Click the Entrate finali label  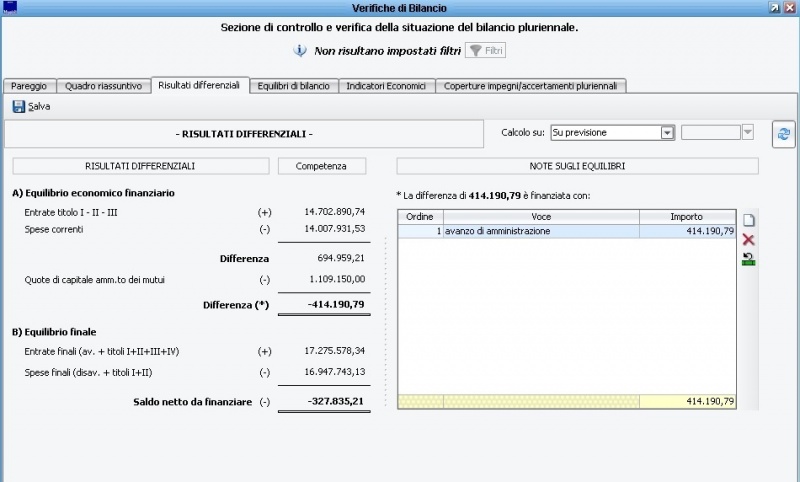[x=102, y=351]
